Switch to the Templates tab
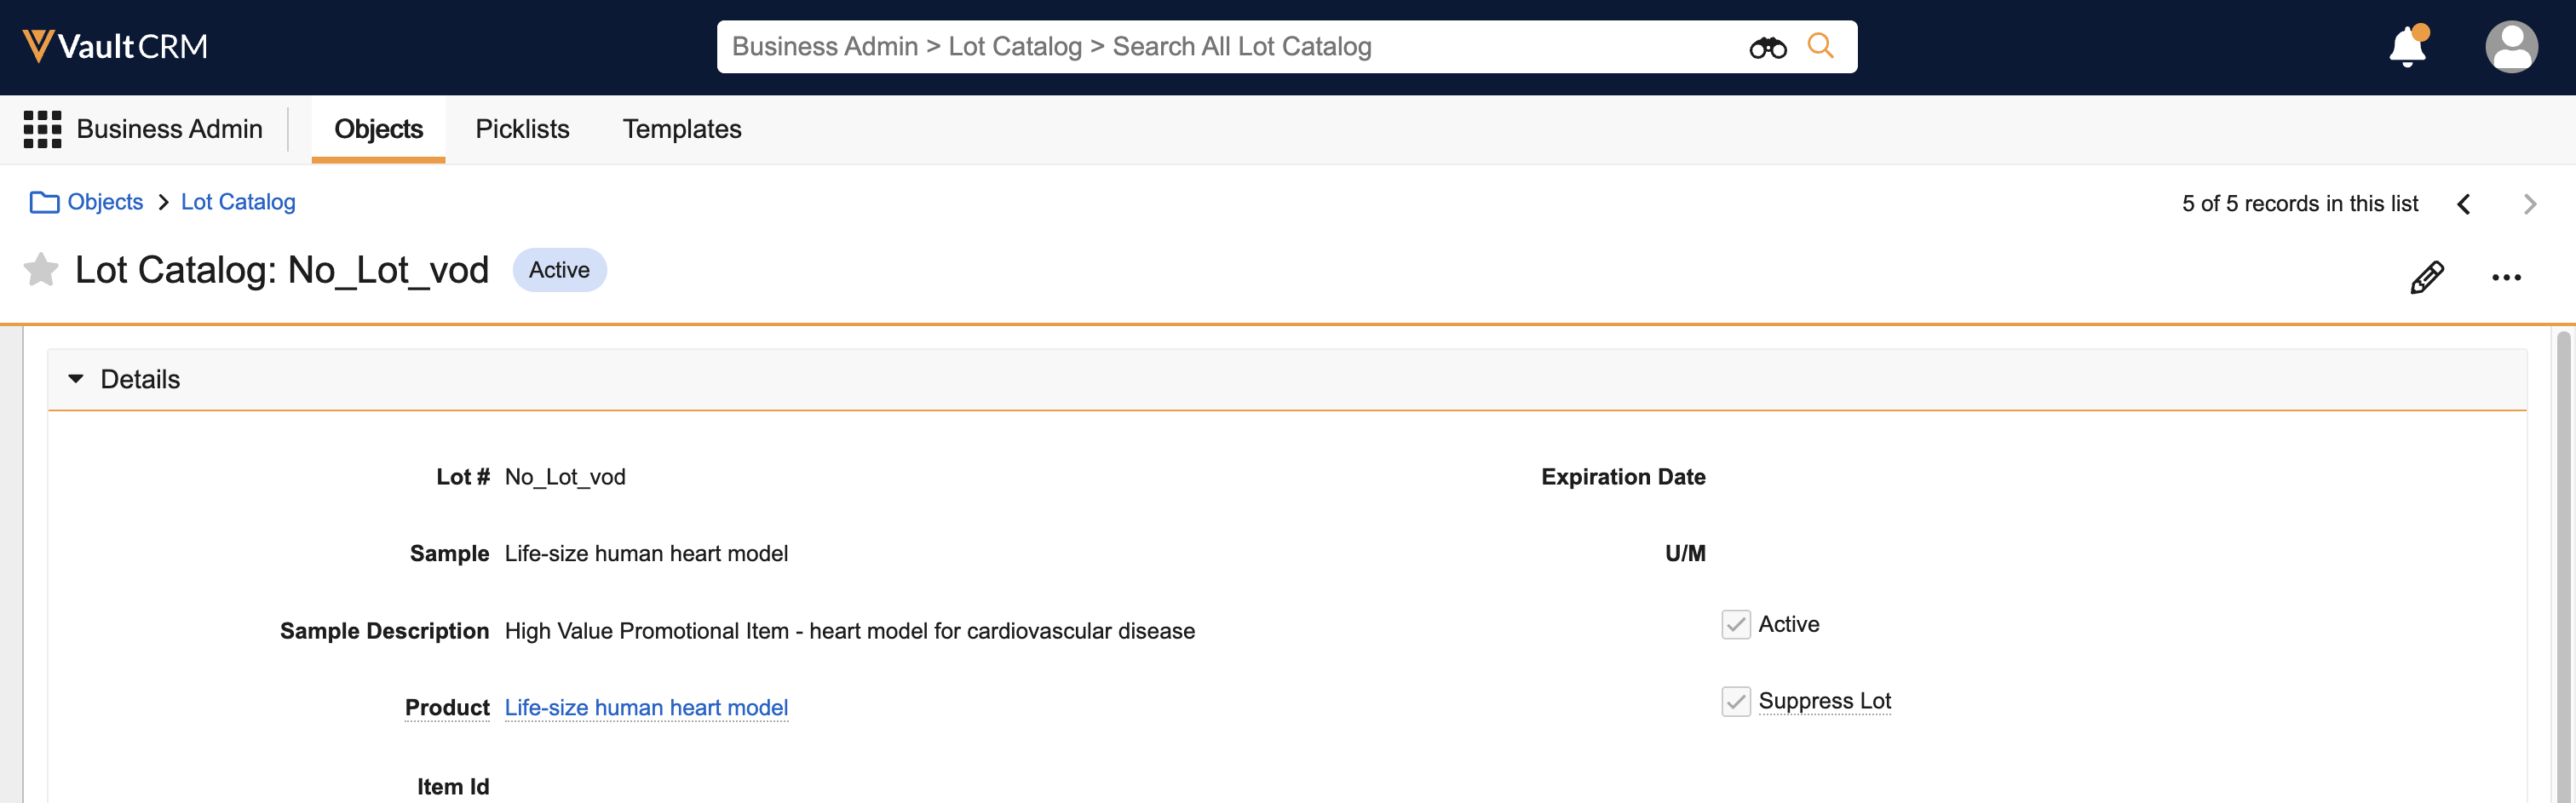2576x803 pixels. 681,129
